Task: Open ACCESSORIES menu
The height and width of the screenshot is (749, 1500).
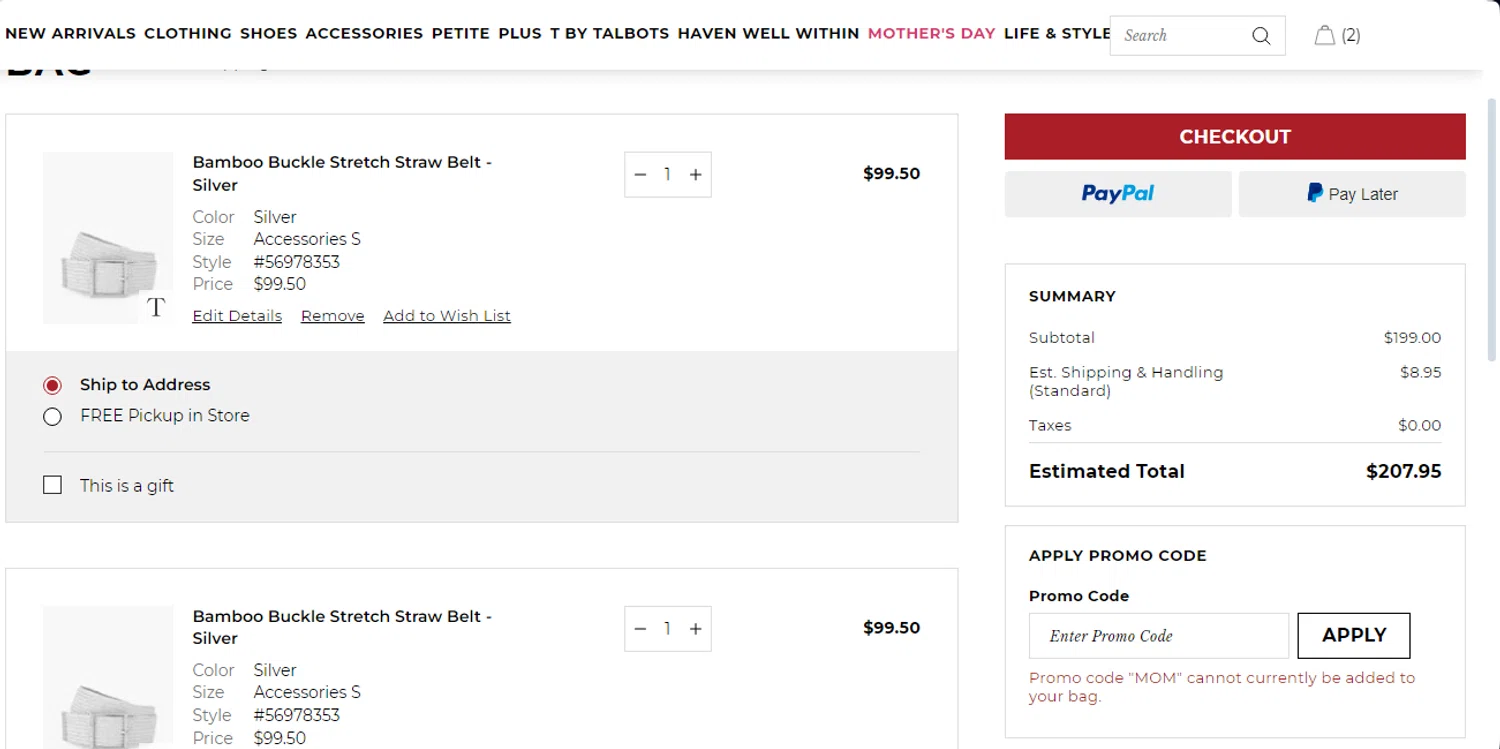Action: pyautogui.click(x=364, y=33)
